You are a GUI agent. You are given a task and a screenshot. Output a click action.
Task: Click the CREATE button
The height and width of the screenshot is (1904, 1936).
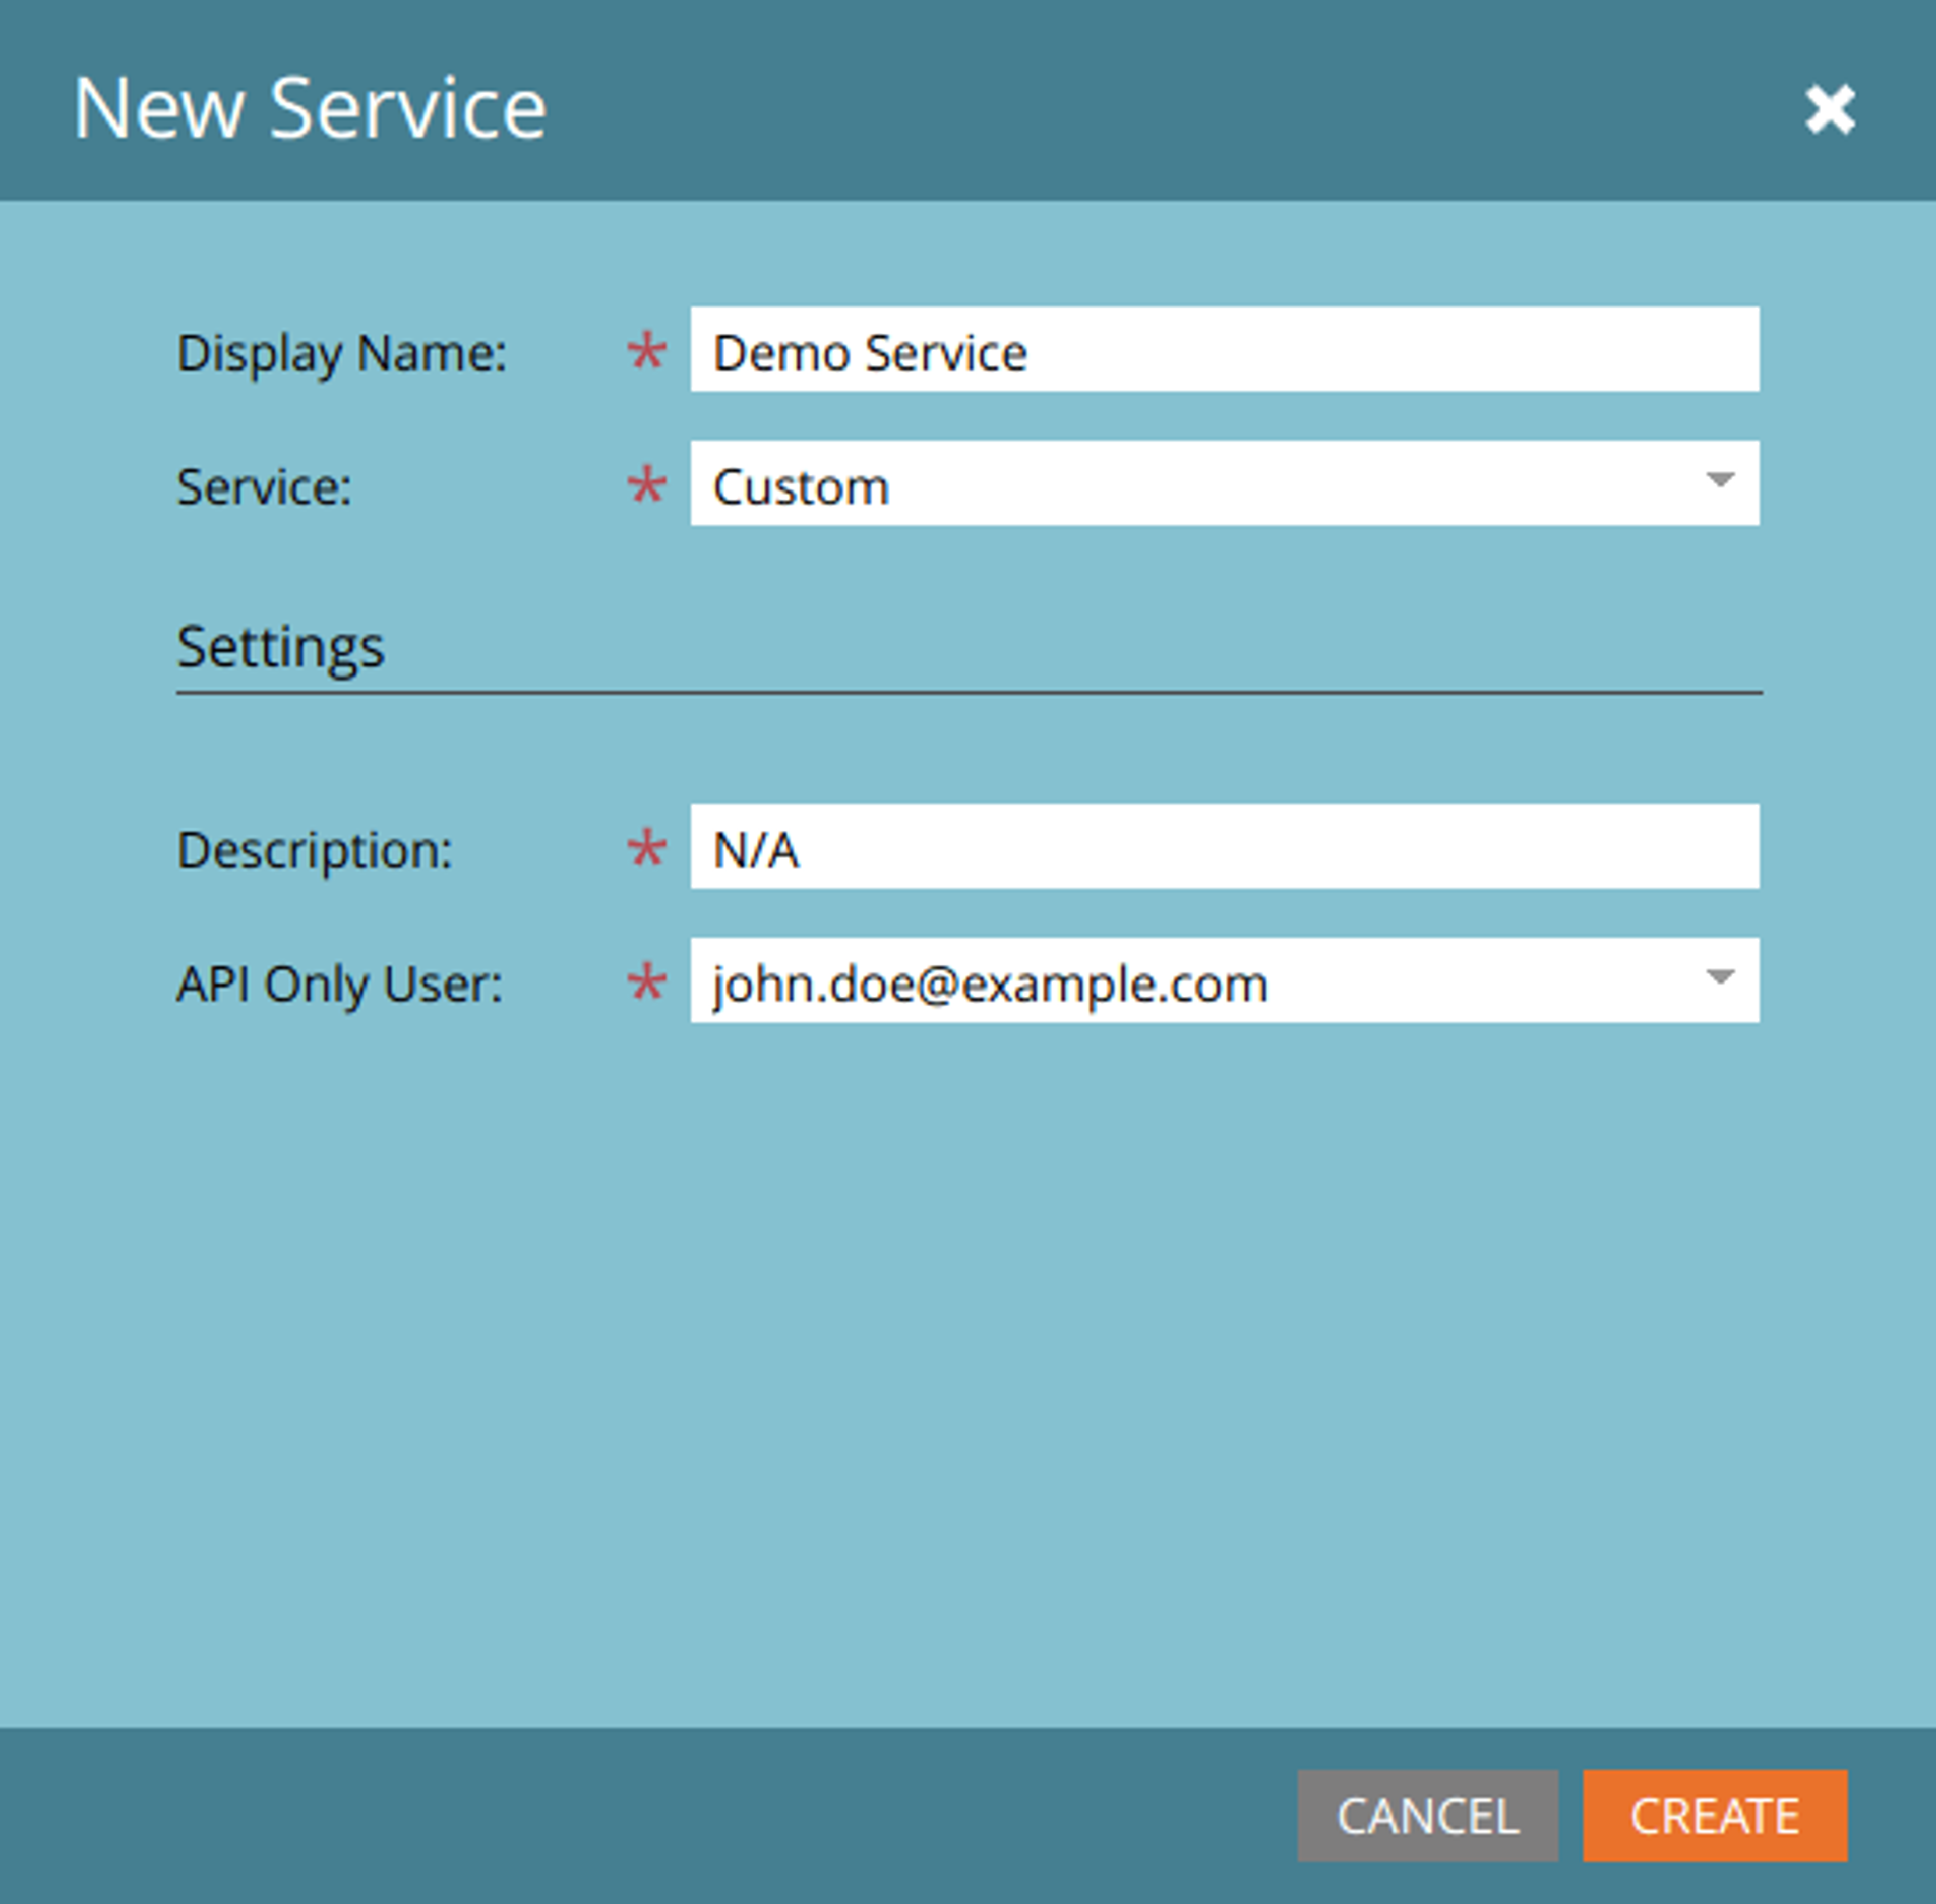coord(1715,1816)
